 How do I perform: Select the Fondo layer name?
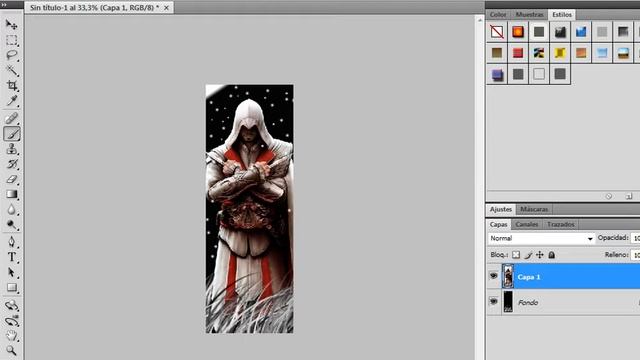click(528, 302)
